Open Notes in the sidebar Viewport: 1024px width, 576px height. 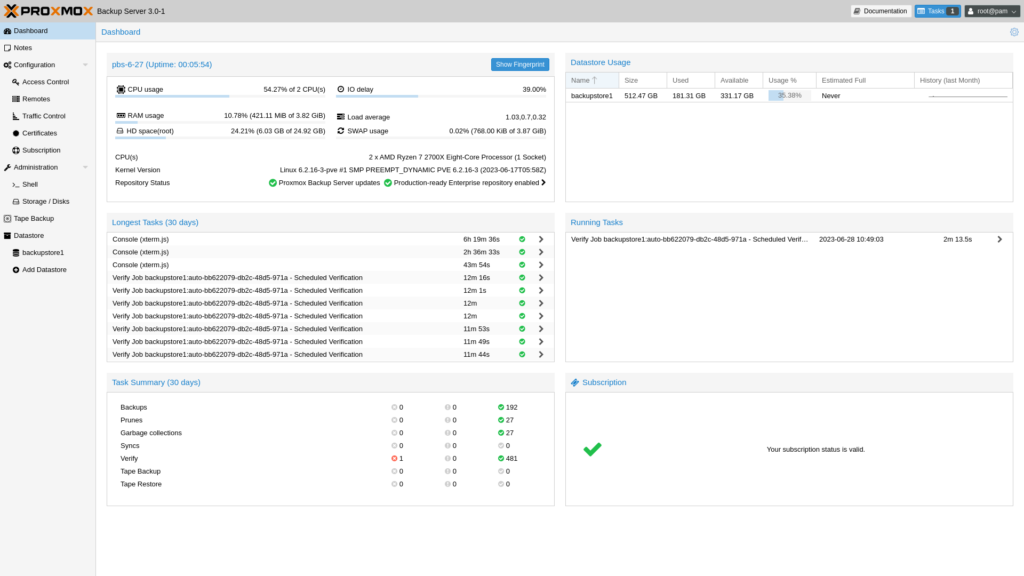point(23,48)
